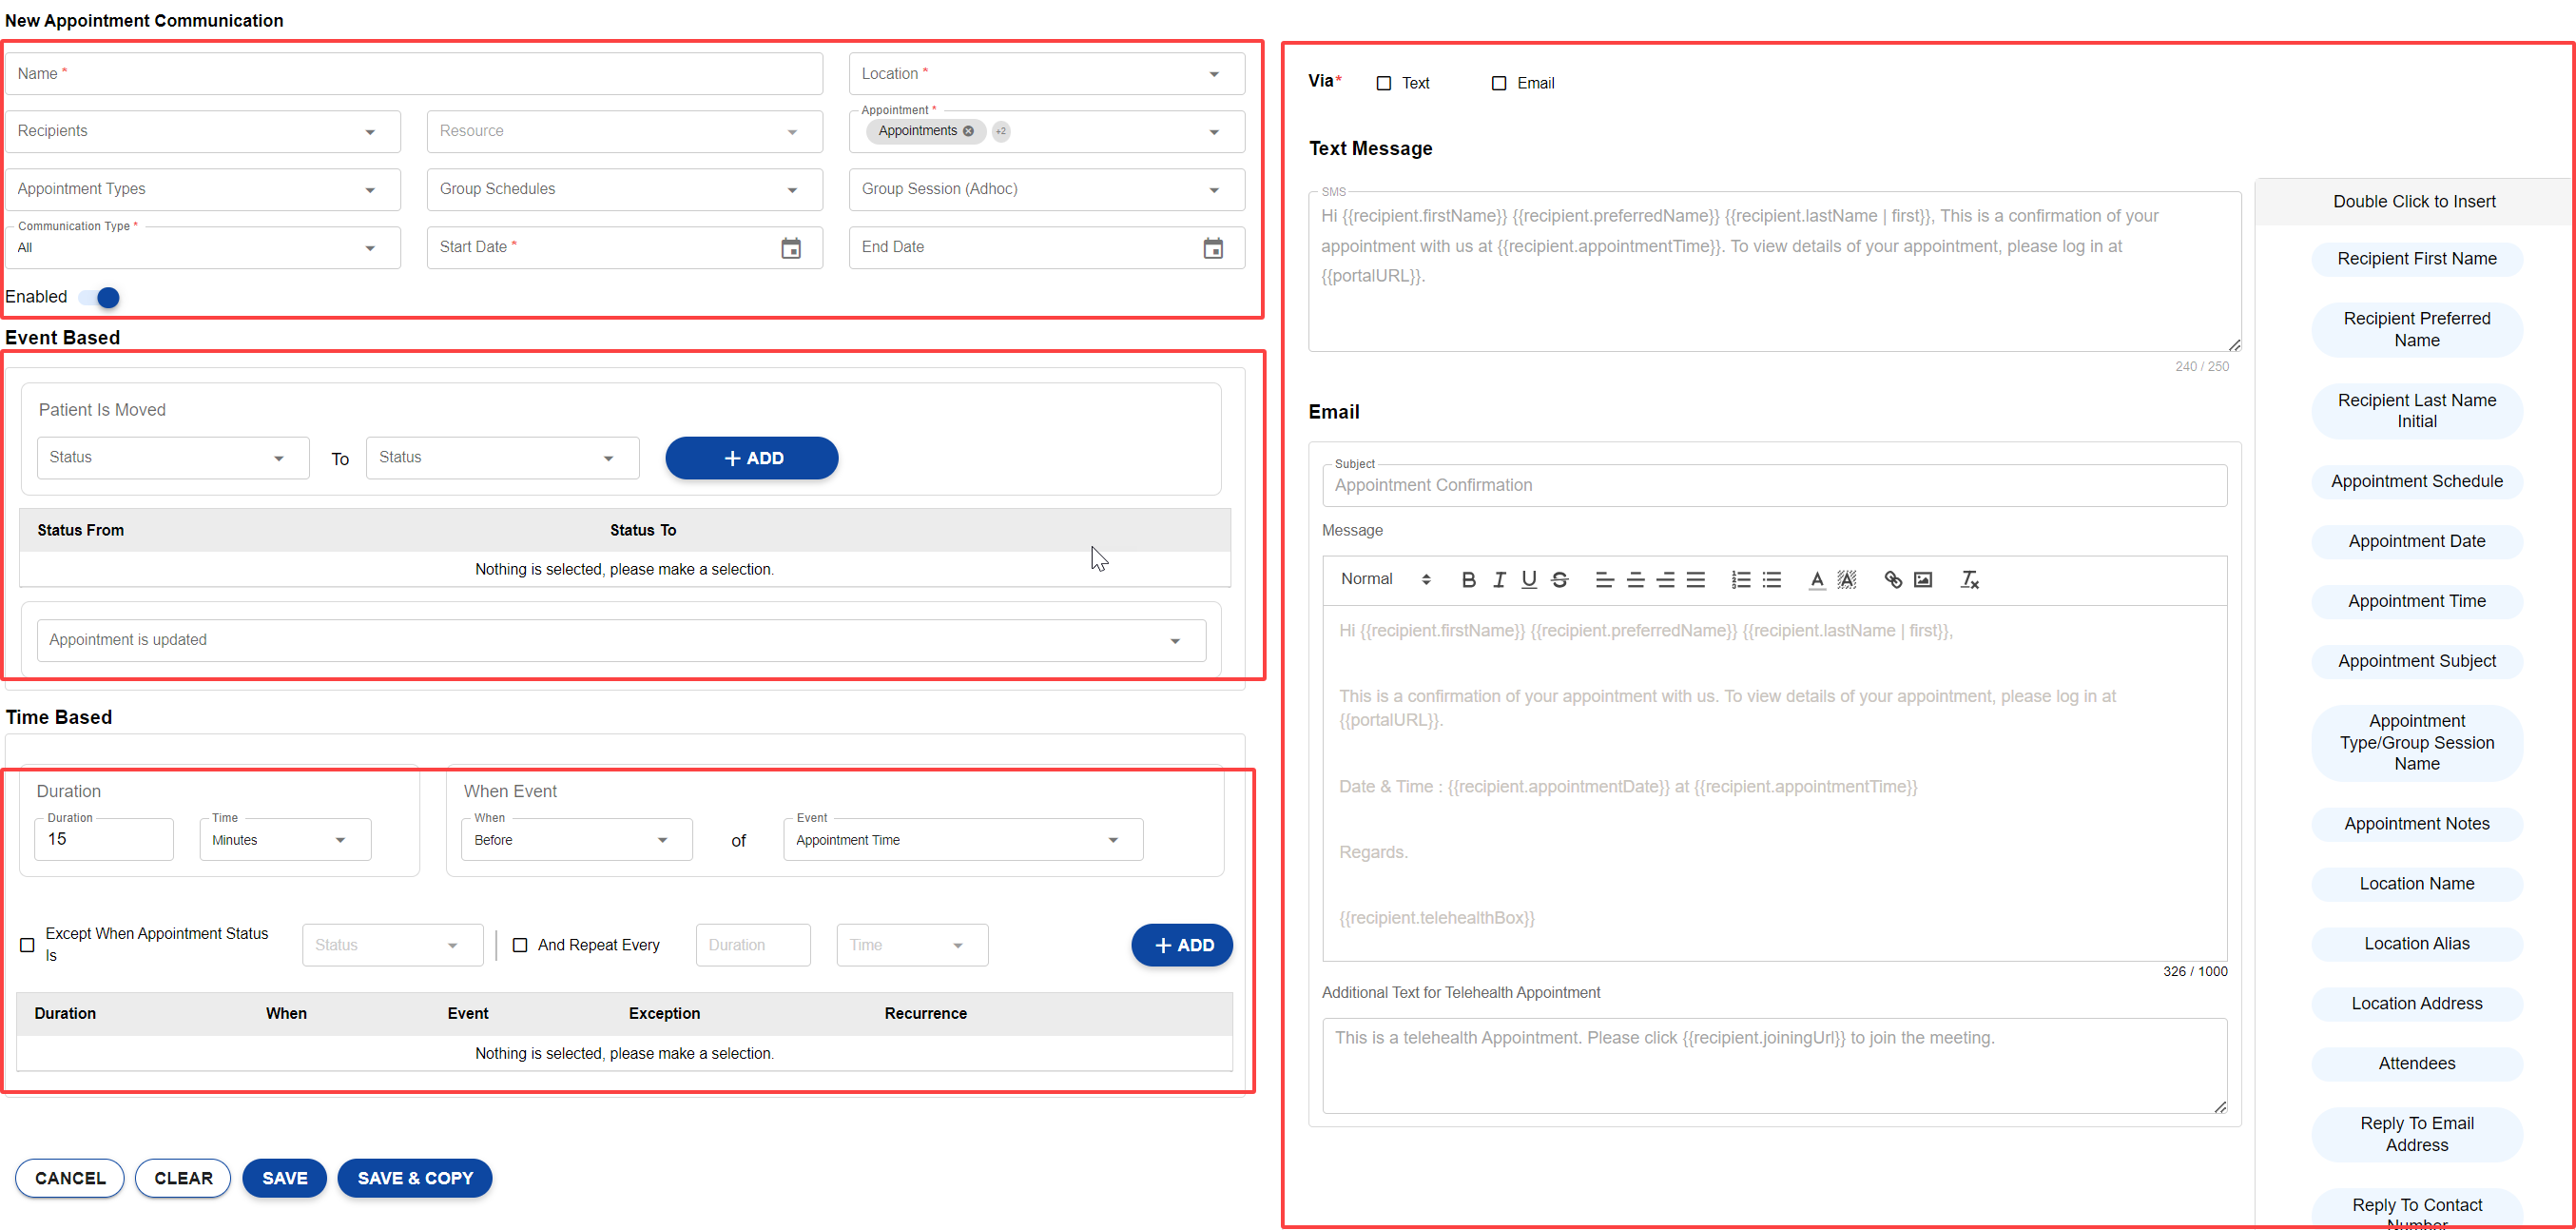Insert Recipient First Name placeholder
This screenshot has height=1230, width=2576.
click(2415, 259)
